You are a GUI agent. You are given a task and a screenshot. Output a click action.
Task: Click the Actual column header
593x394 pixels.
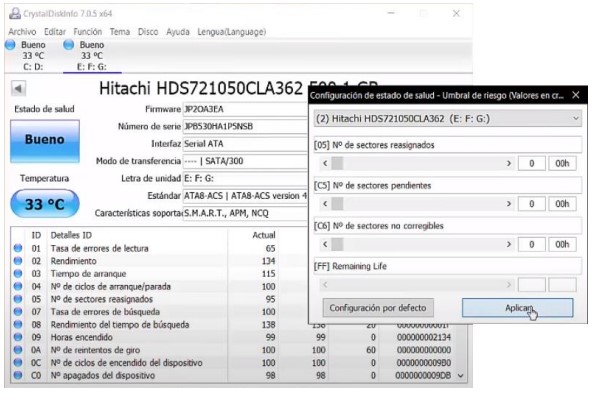click(x=264, y=235)
